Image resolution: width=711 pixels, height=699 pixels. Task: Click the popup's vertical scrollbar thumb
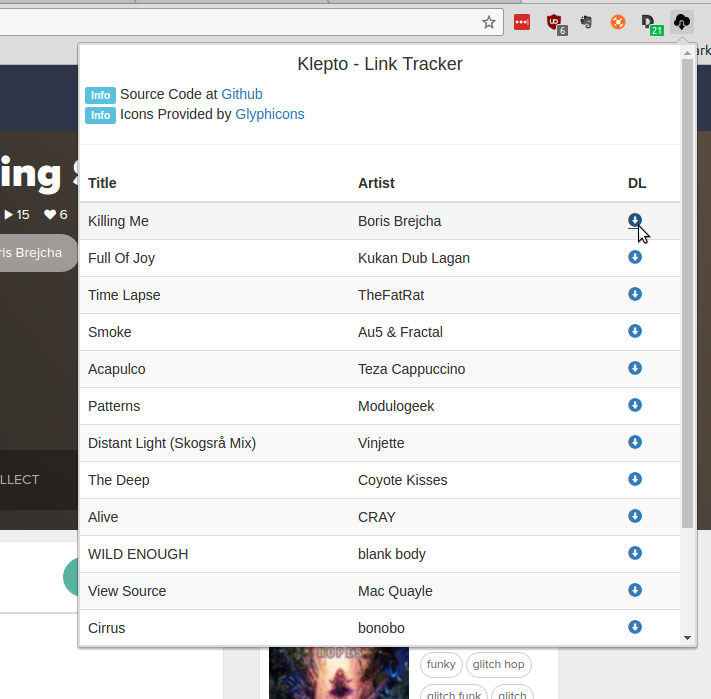pos(687,293)
